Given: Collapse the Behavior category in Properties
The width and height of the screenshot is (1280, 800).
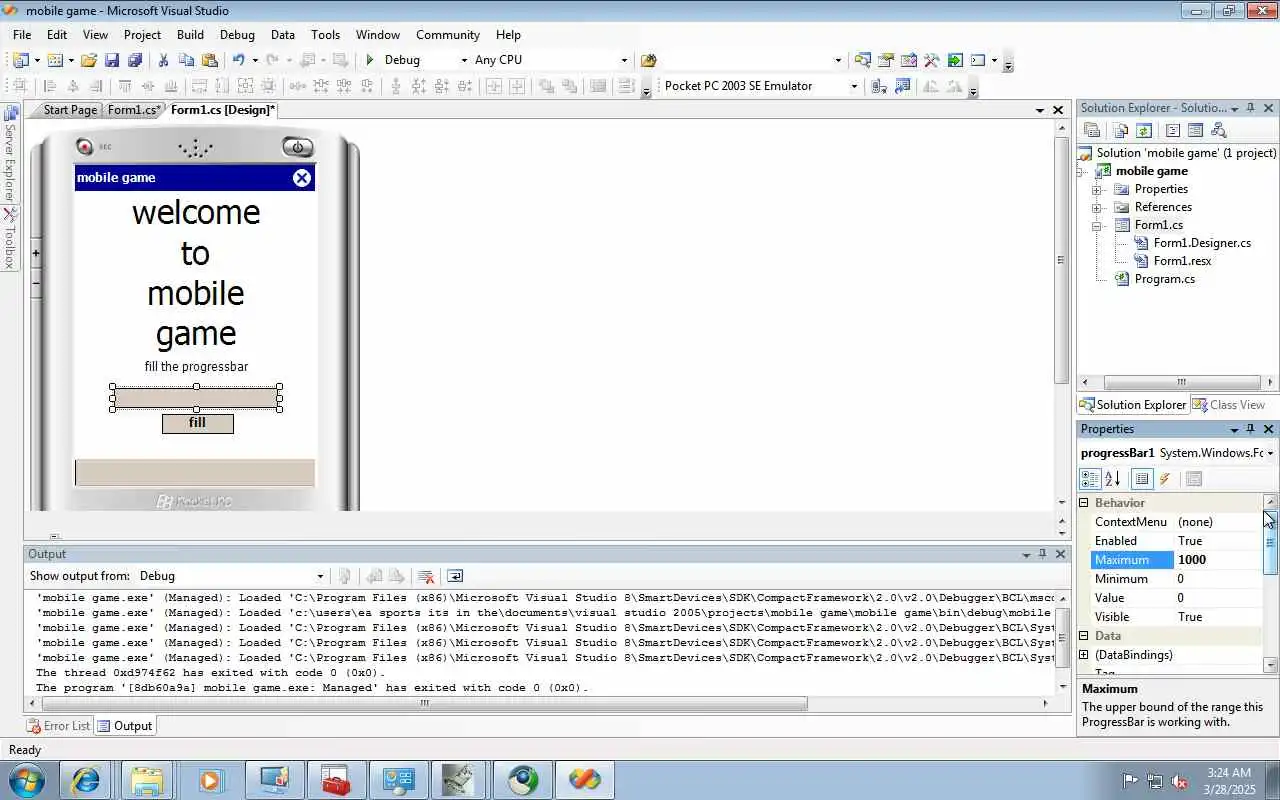Looking at the screenshot, I should (x=1084, y=503).
